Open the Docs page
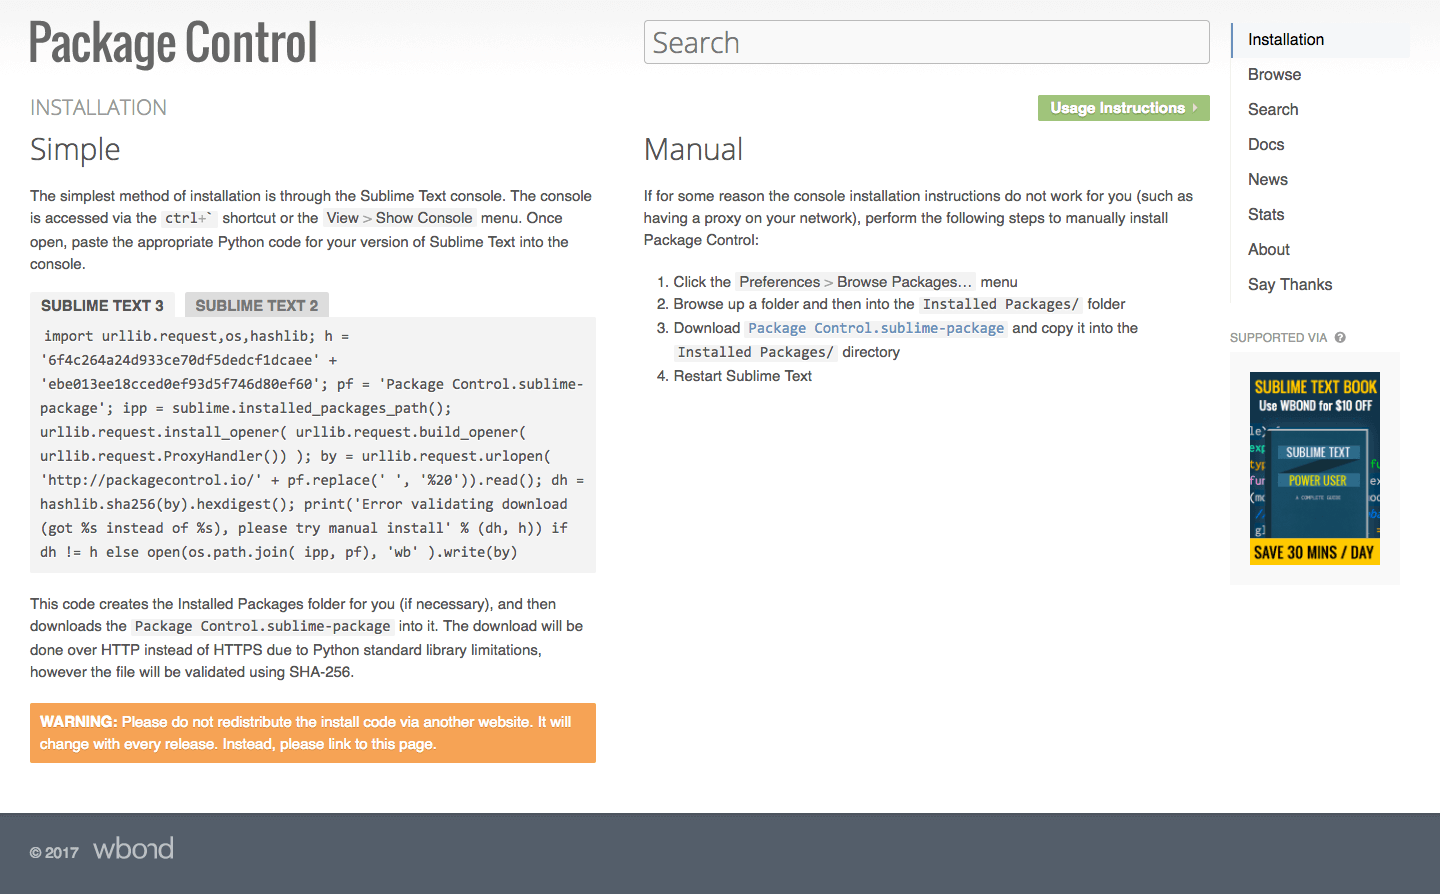The width and height of the screenshot is (1440, 894). point(1266,144)
